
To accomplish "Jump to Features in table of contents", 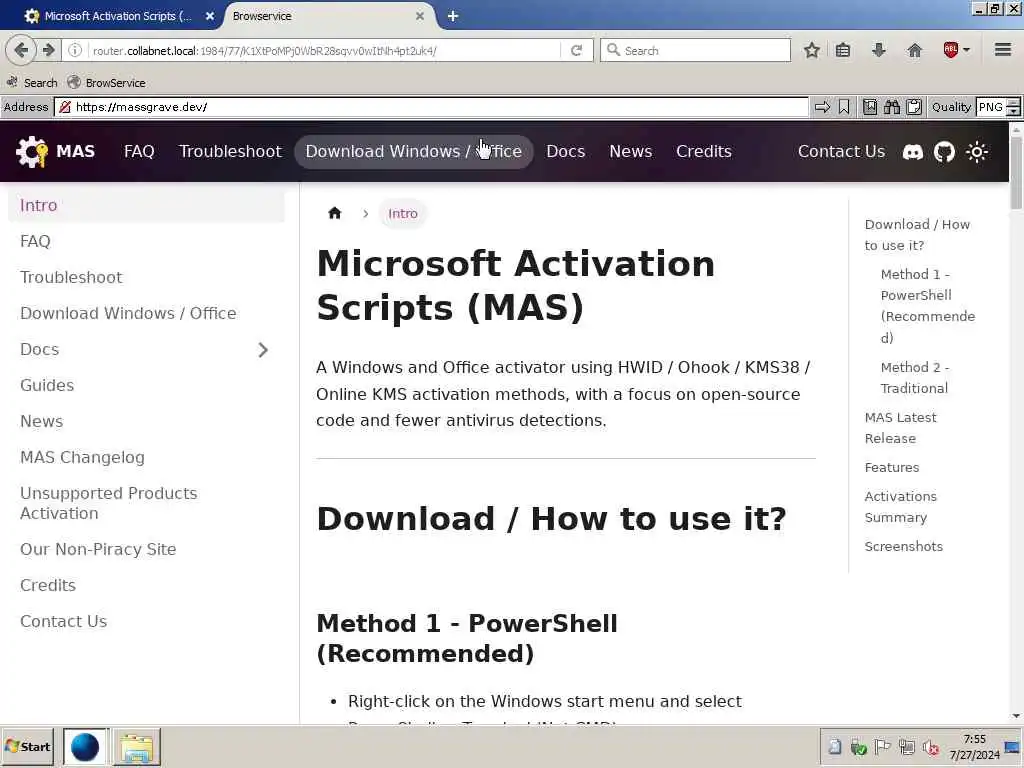I will pyautogui.click(x=891, y=468).
